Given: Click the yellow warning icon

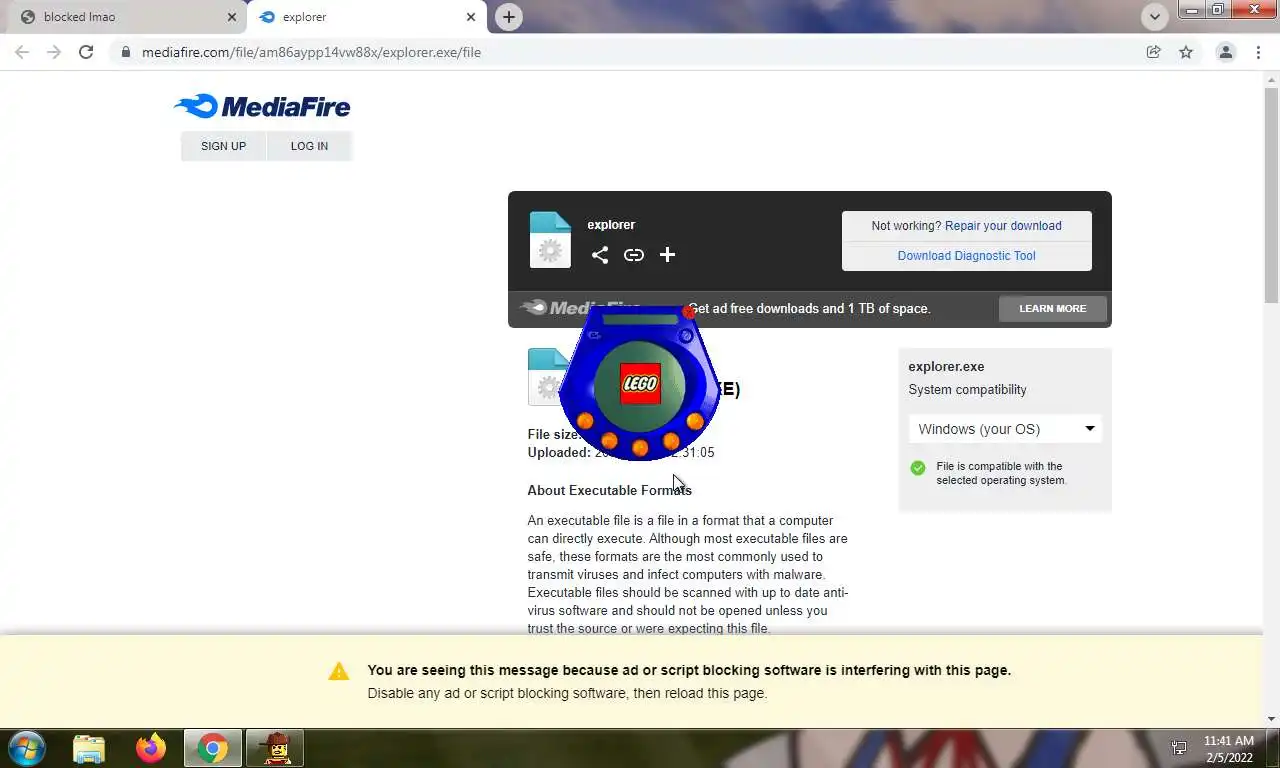Looking at the screenshot, I should point(339,671).
